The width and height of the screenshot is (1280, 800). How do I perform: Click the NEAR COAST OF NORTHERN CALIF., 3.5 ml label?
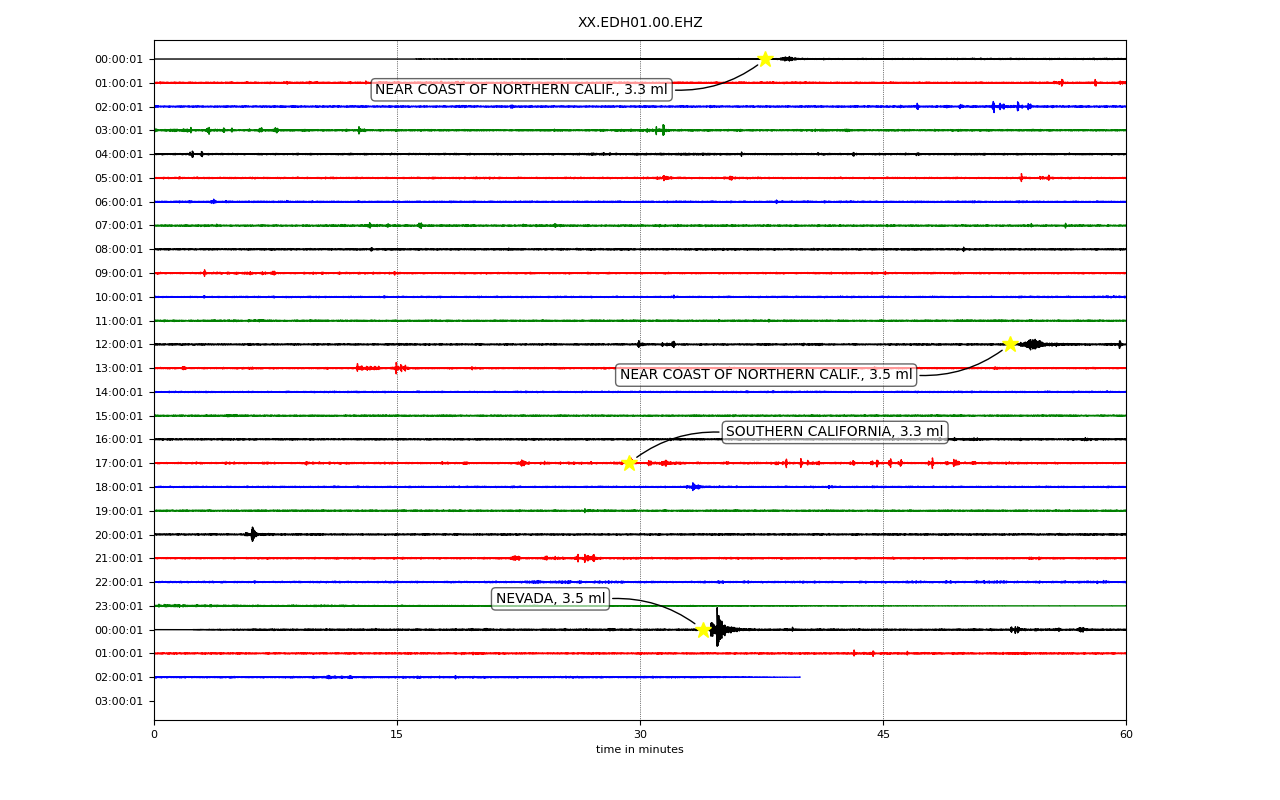click(766, 375)
